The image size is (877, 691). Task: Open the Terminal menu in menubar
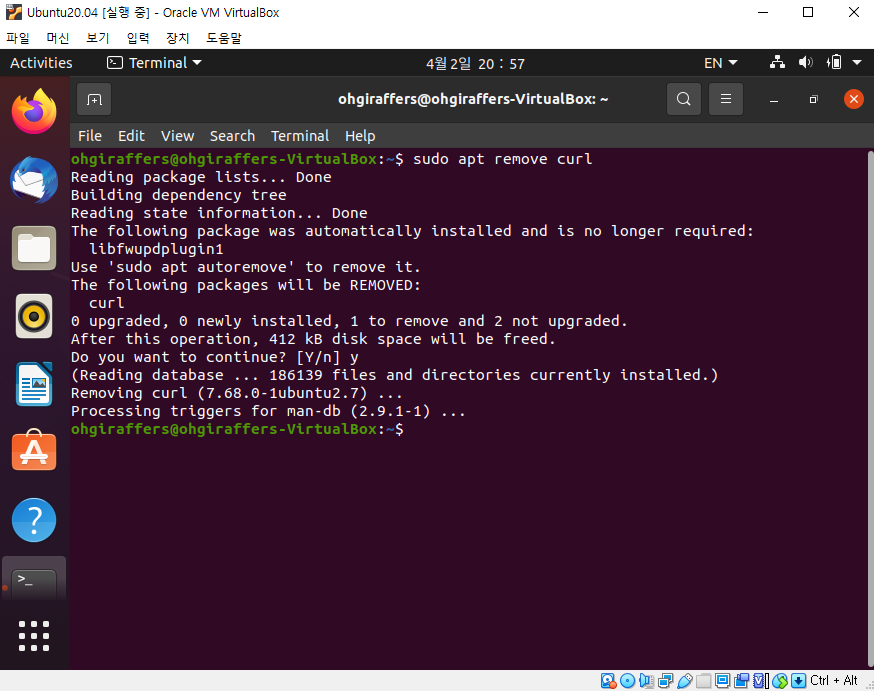click(300, 136)
